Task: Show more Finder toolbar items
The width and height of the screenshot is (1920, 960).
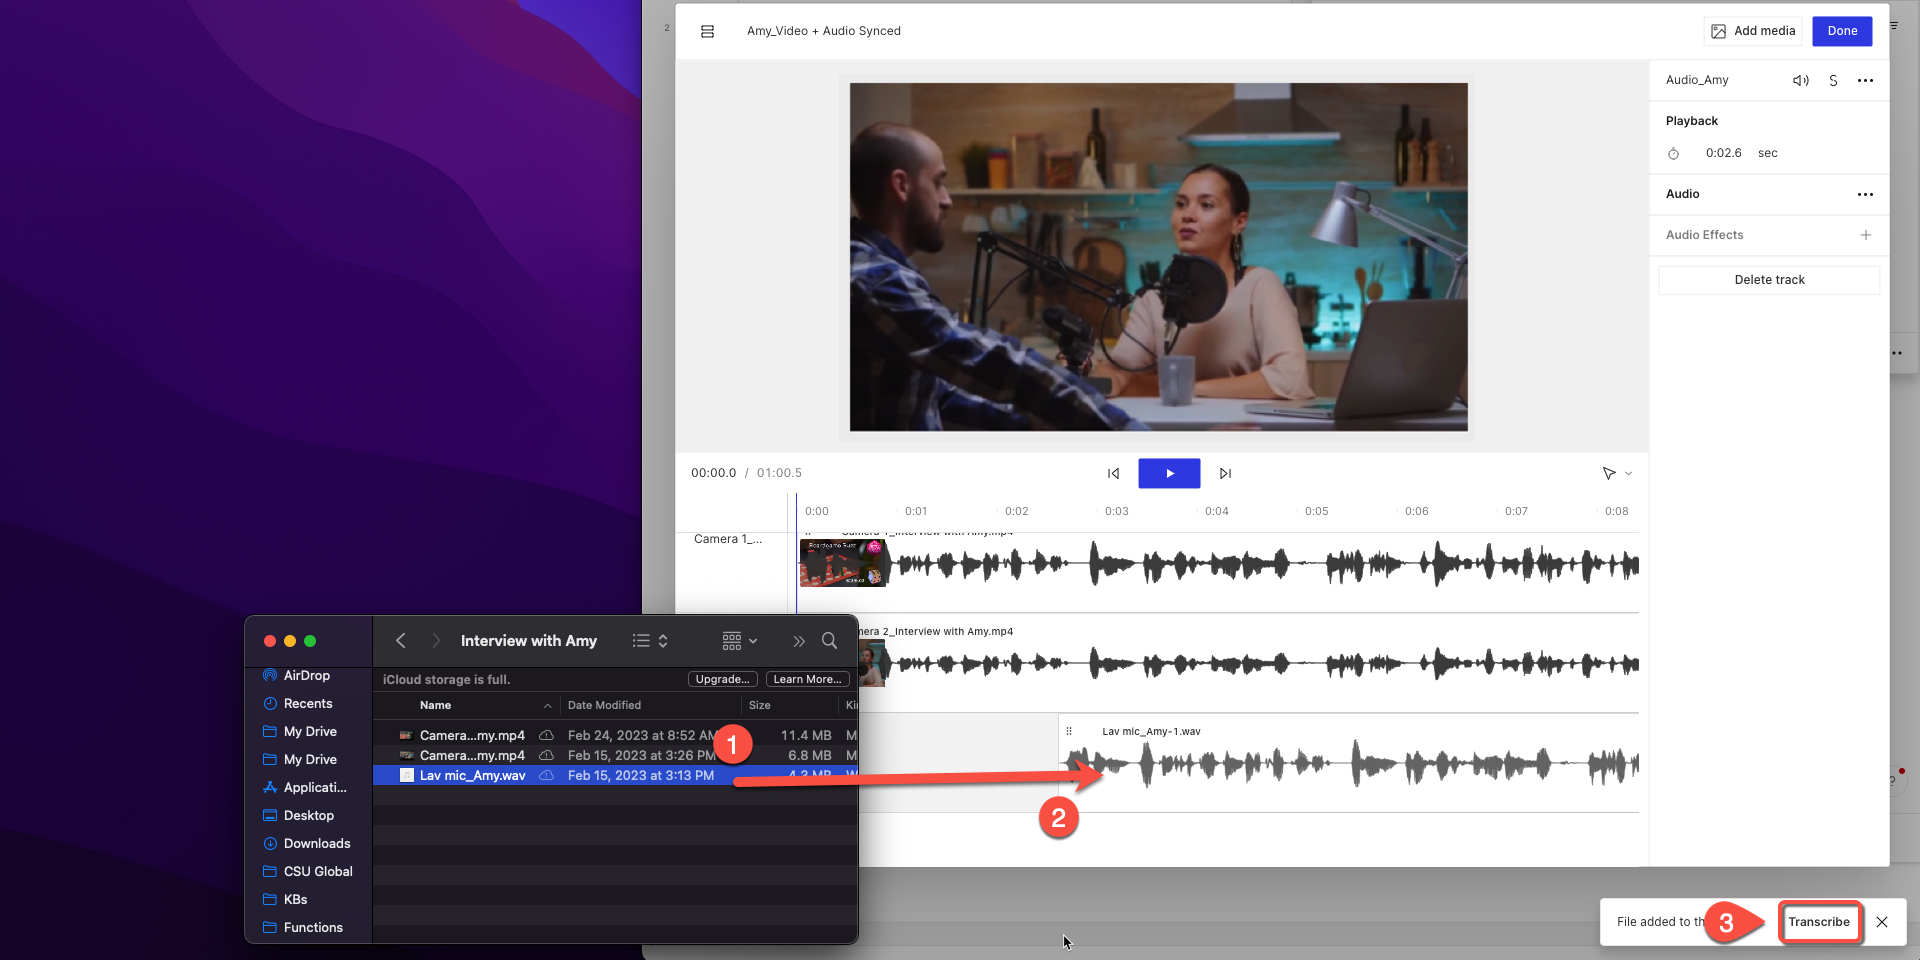Action: (x=798, y=641)
